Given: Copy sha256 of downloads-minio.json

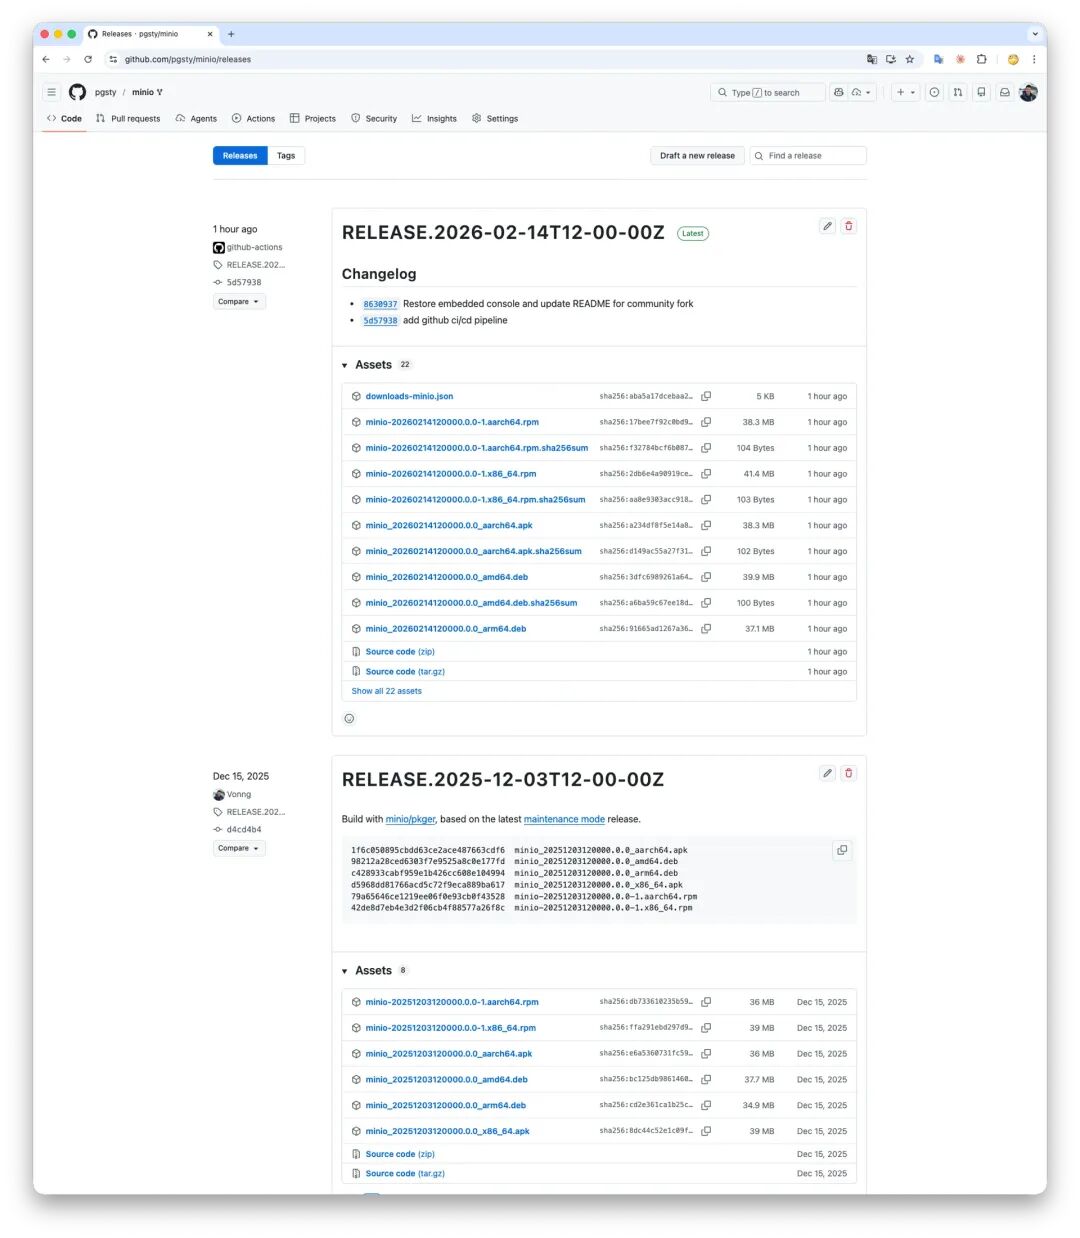Looking at the screenshot, I should [706, 396].
